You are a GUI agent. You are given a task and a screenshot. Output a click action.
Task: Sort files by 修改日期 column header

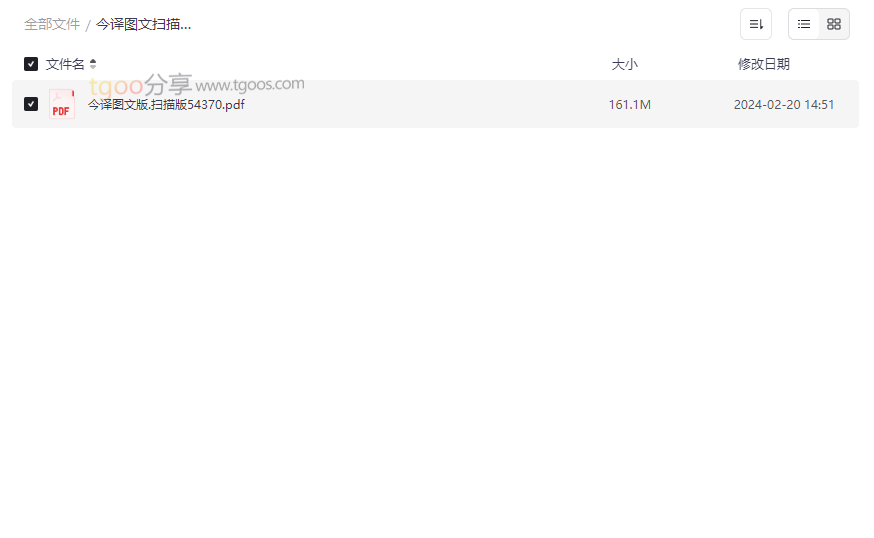(x=764, y=64)
